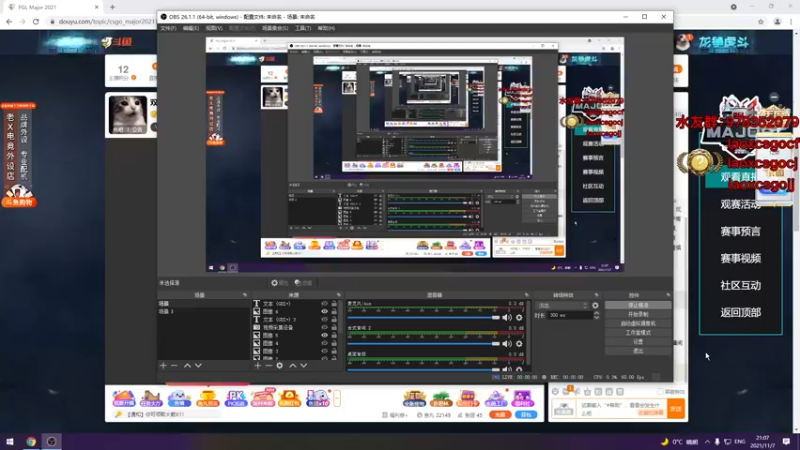Adjust the 麦克风/Aux volume slider

tap(424, 317)
